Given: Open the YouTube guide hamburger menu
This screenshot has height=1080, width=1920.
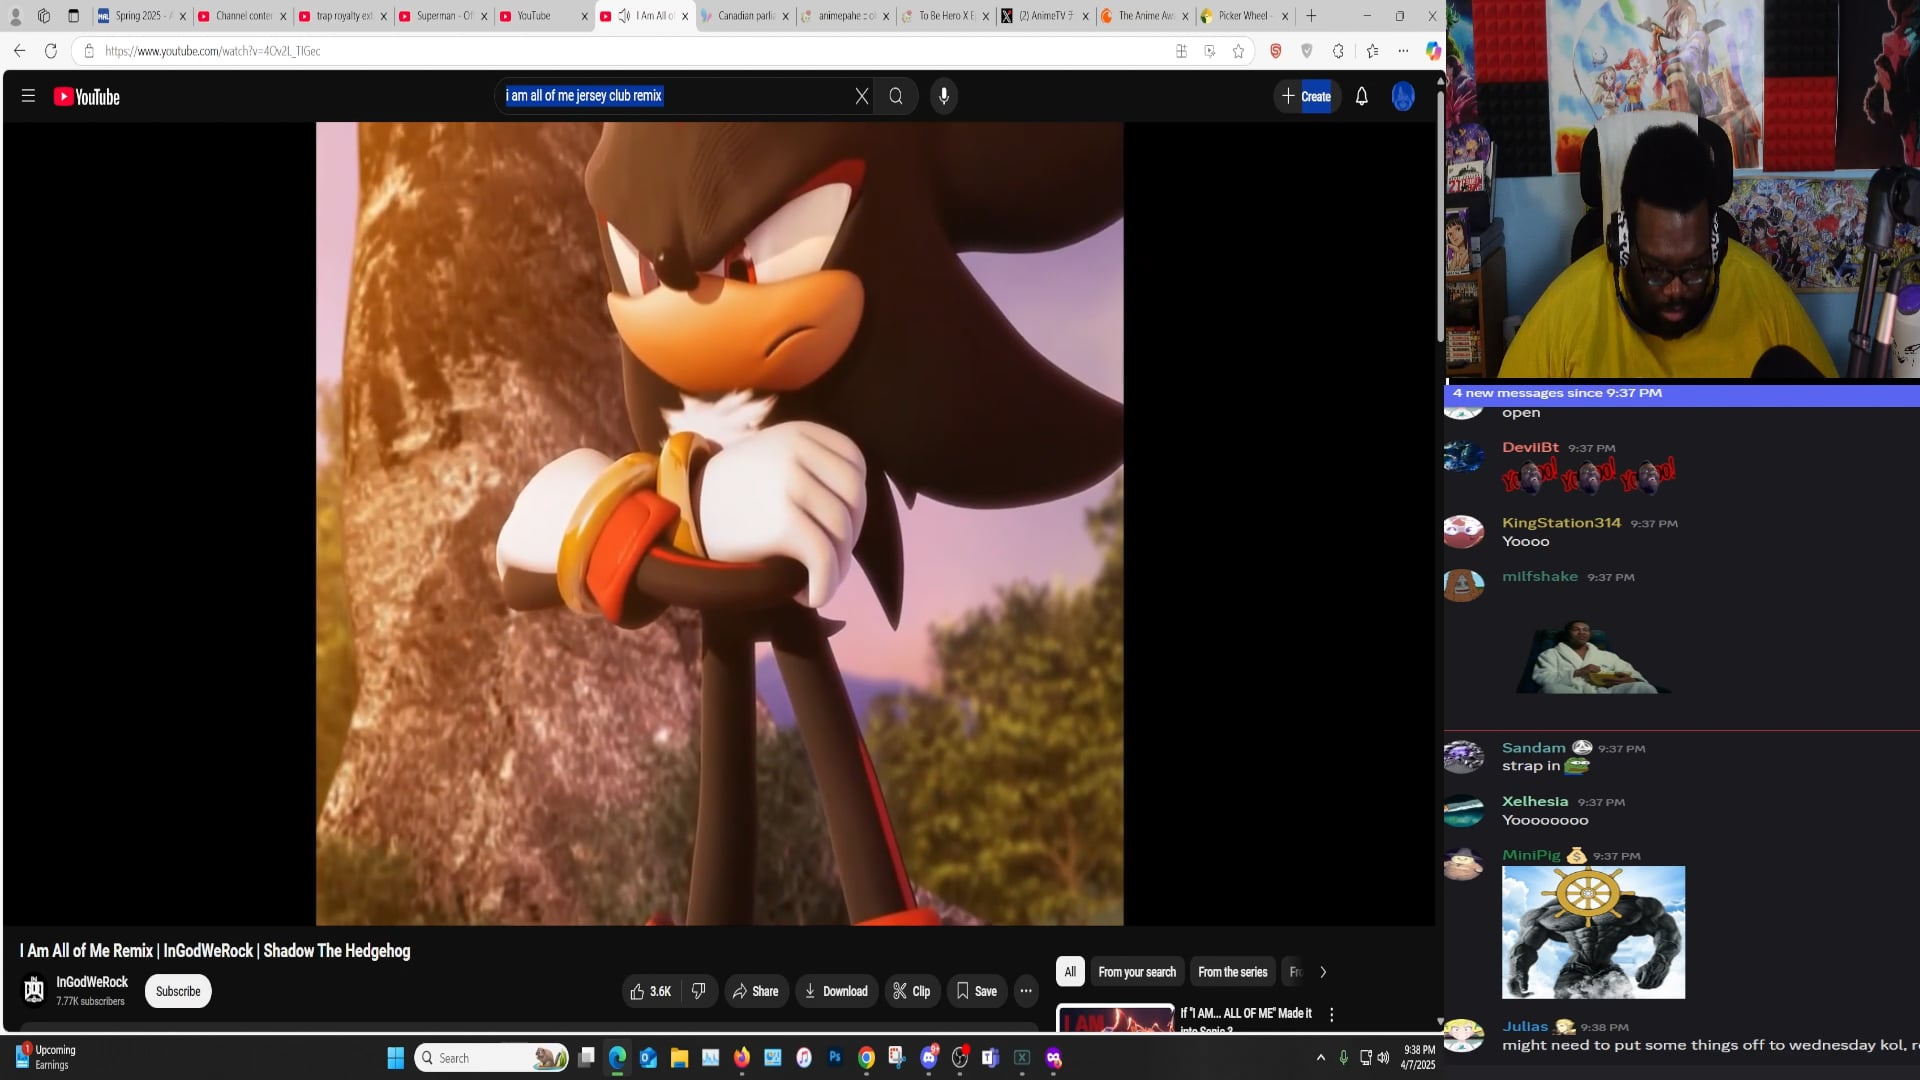Looking at the screenshot, I should coord(28,96).
